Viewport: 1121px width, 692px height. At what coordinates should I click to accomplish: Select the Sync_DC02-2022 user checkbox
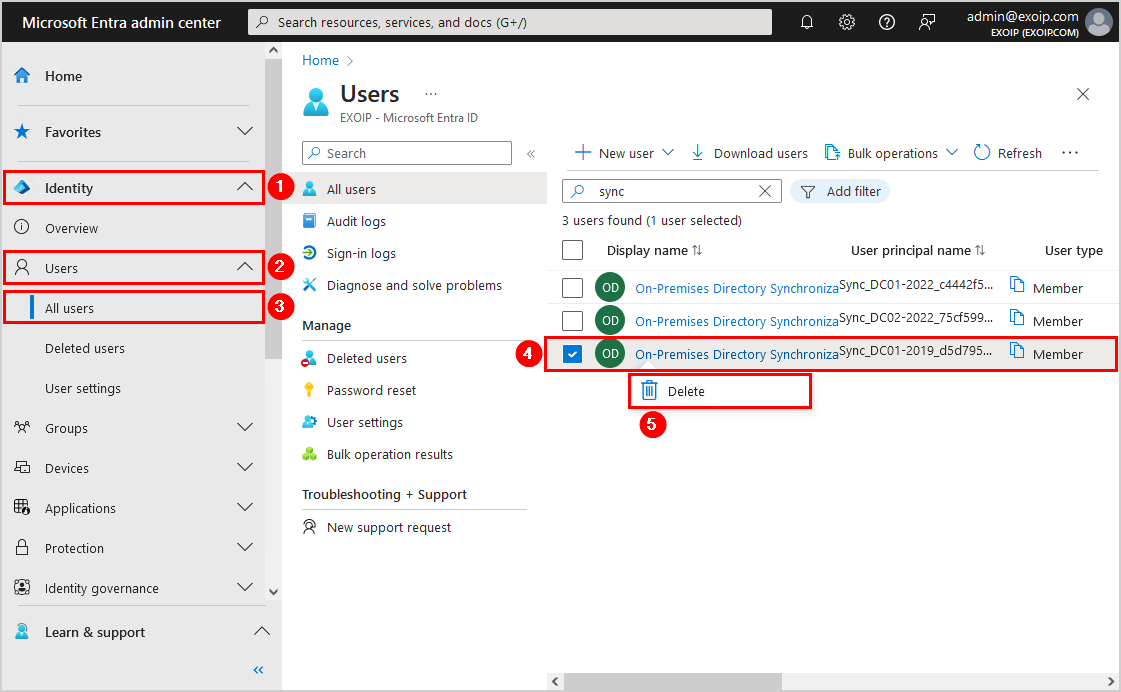(573, 321)
